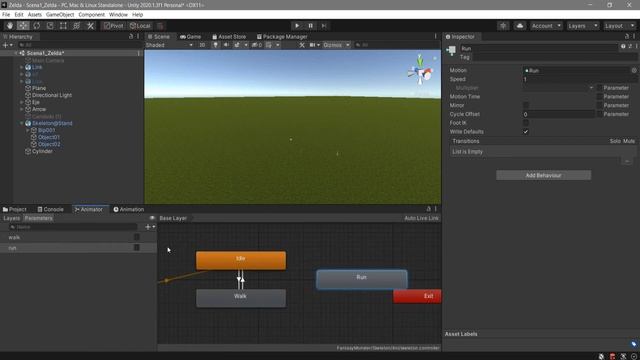
Task: Open Collab services sun icon
Action: 503,26
